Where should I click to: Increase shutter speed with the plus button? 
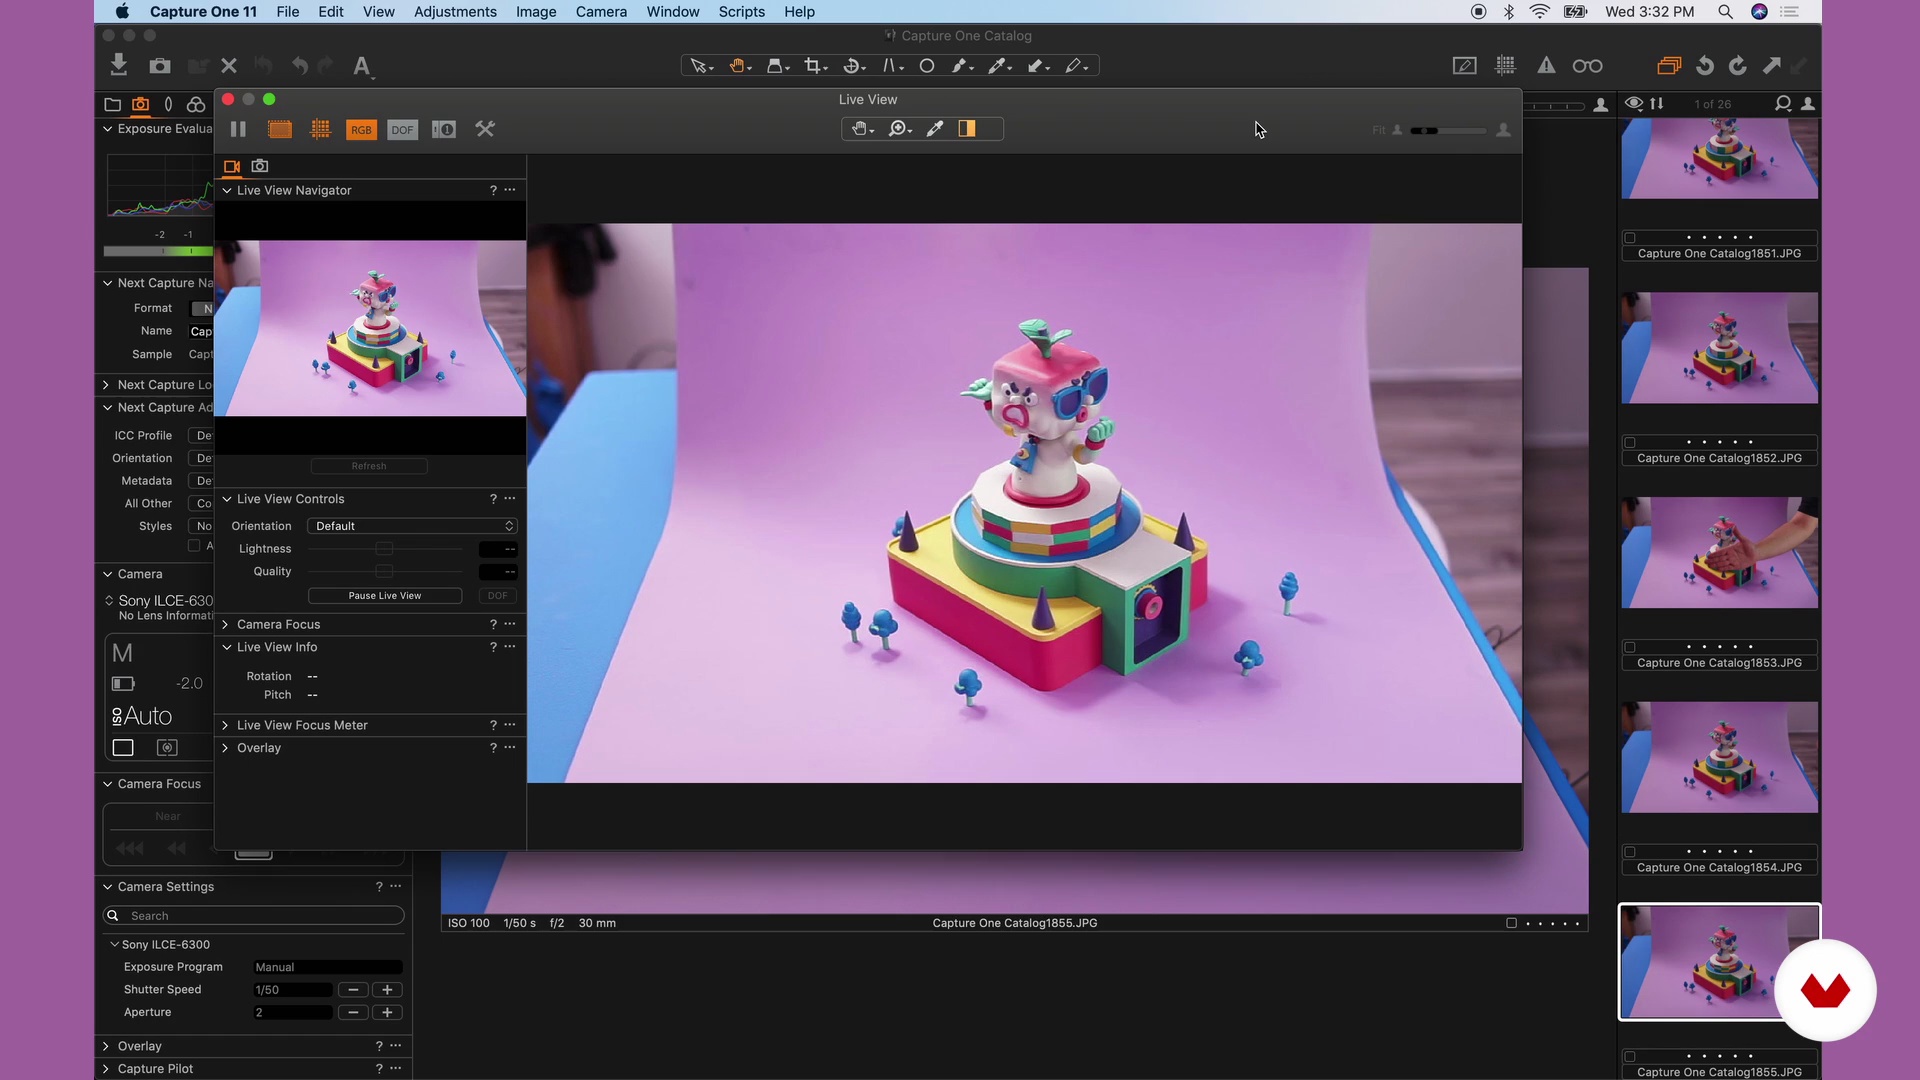click(x=387, y=990)
